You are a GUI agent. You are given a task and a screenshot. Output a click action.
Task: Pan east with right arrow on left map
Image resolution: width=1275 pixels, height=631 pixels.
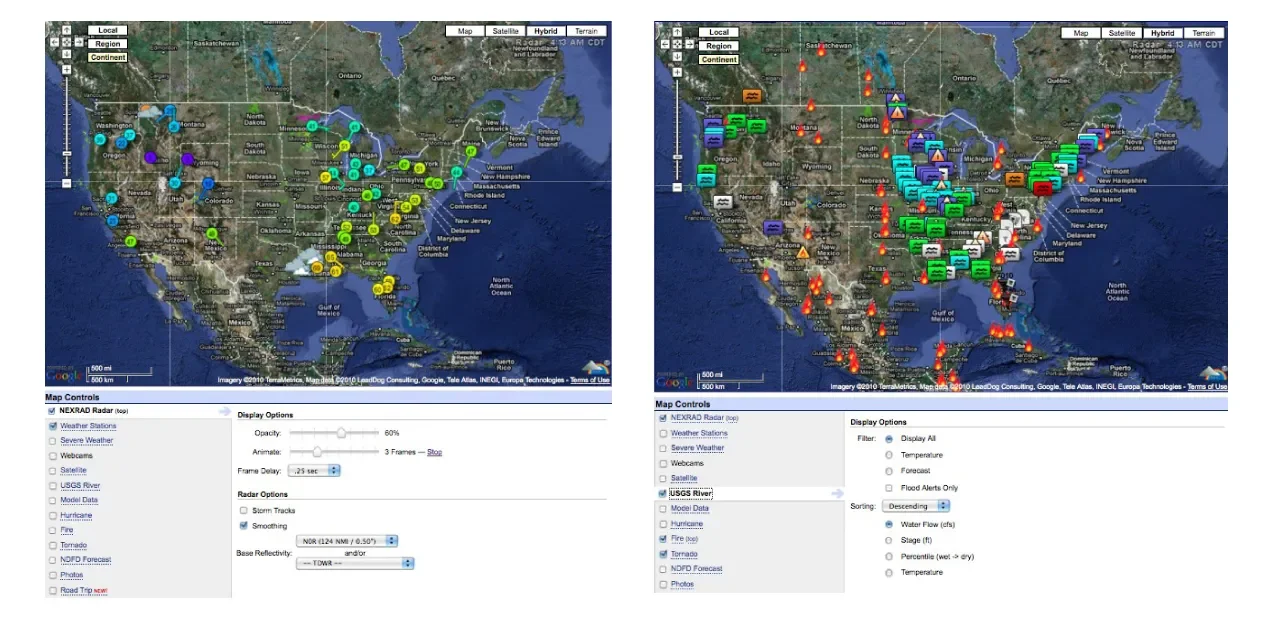click(79, 43)
